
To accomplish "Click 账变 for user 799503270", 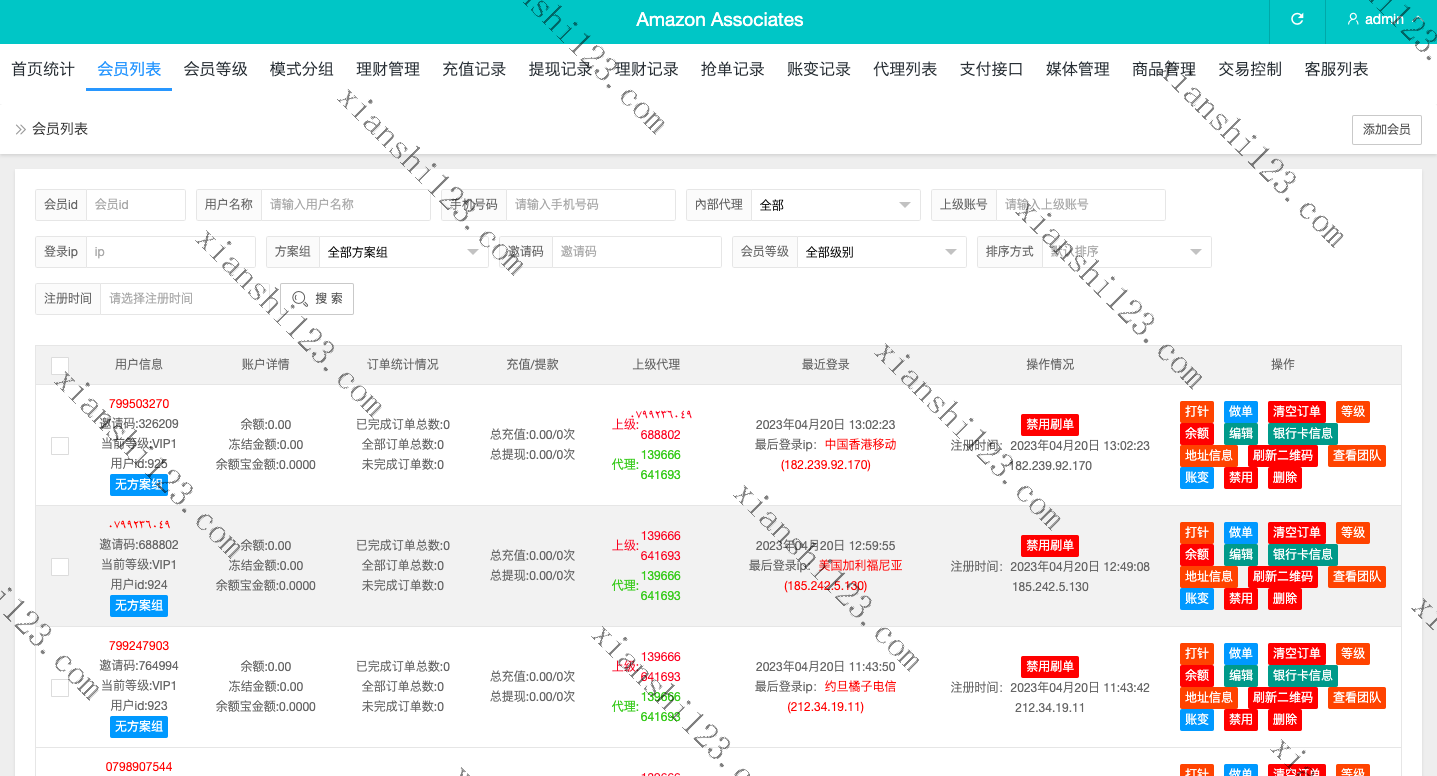I will pos(1197,478).
